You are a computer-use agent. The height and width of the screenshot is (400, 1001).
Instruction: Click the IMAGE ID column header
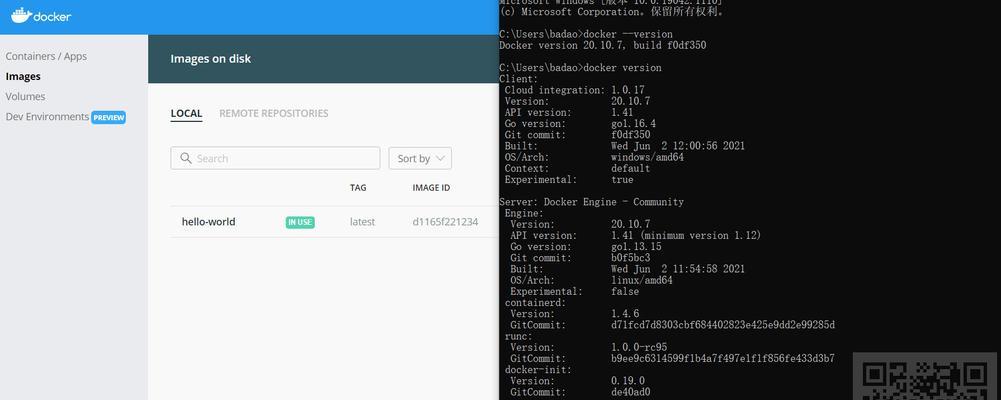point(431,188)
